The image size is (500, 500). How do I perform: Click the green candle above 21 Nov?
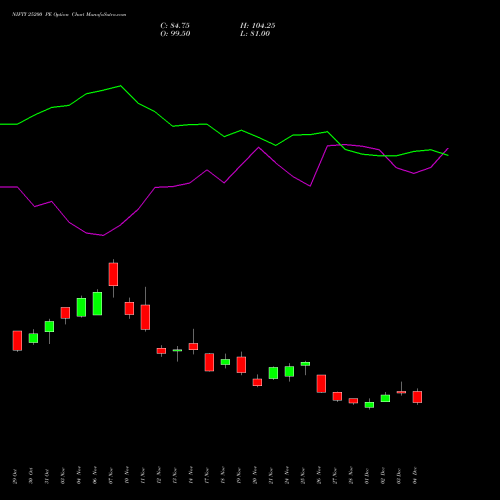click(273, 373)
